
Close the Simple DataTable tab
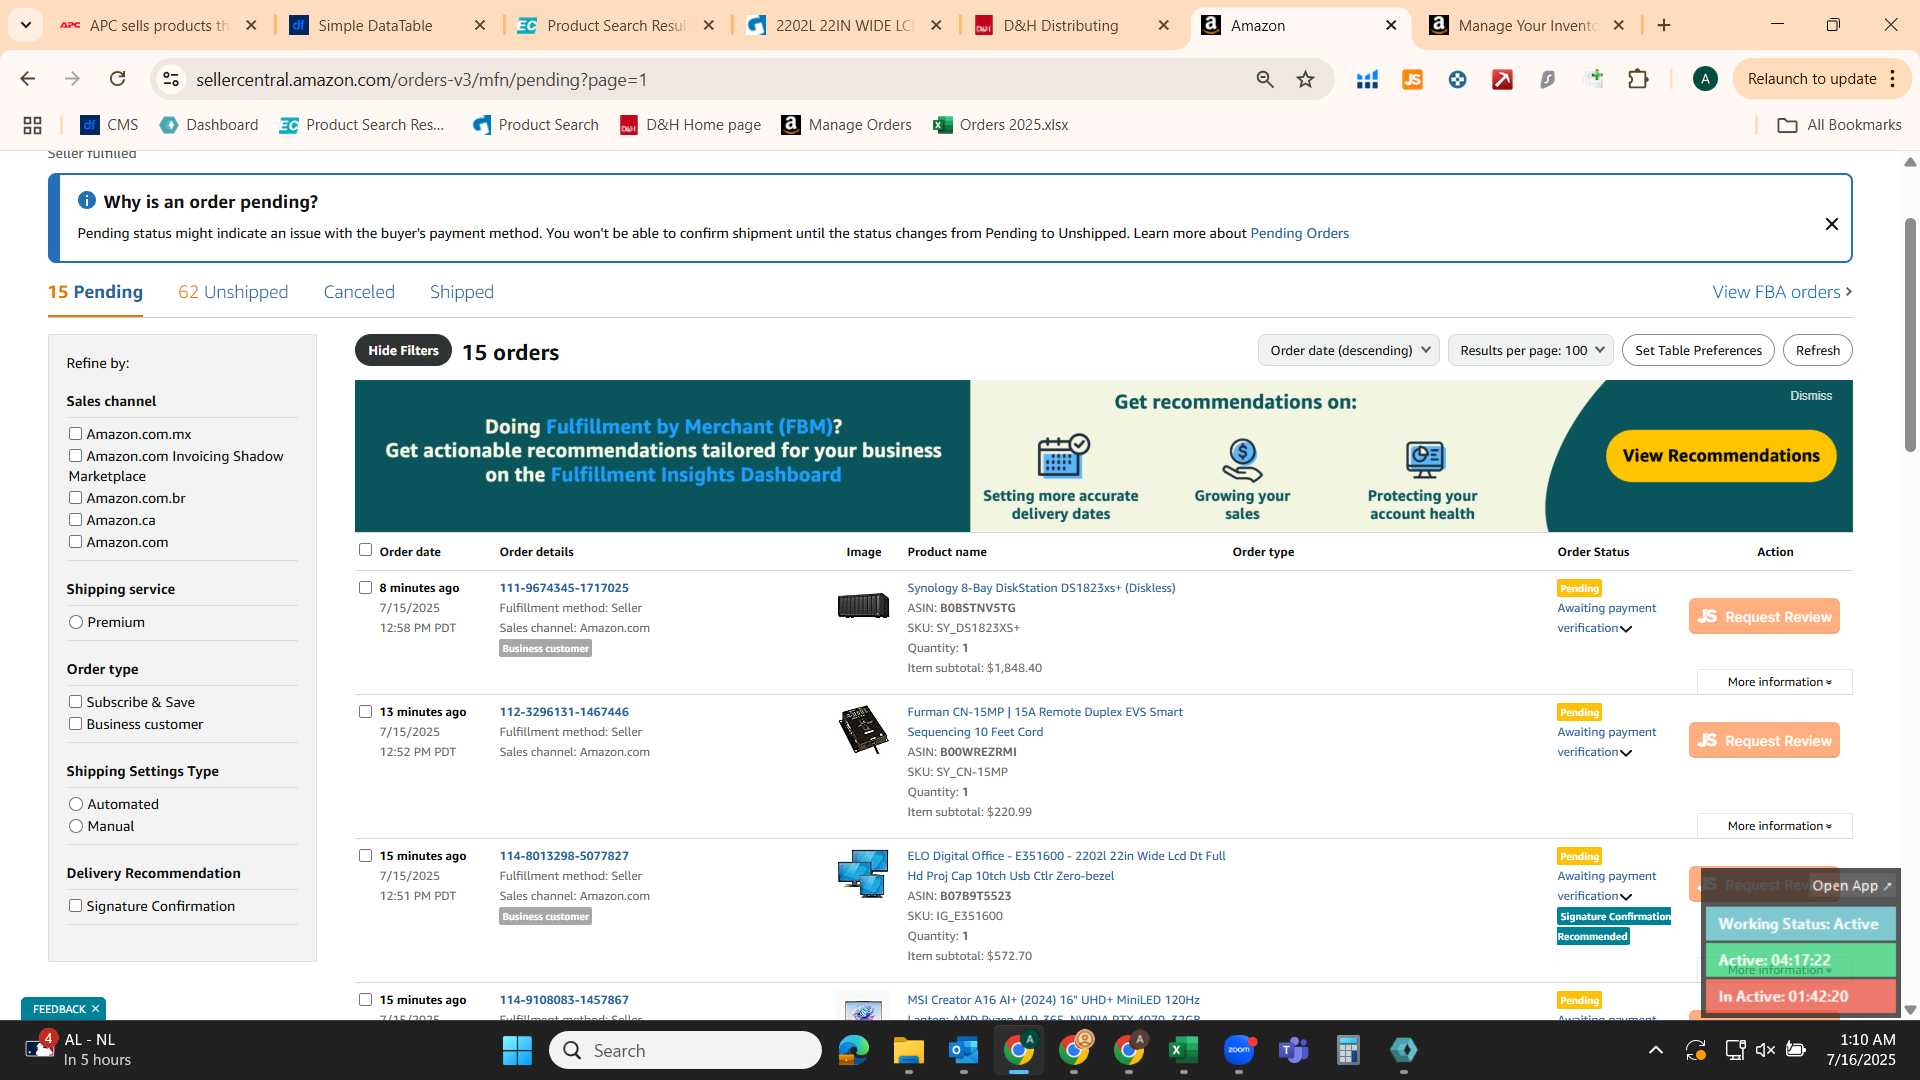click(x=480, y=25)
